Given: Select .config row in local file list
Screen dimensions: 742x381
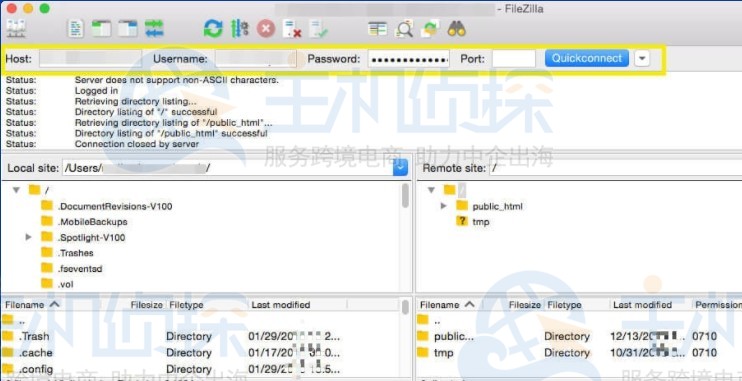Looking at the screenshot, I should pos(199,369).
